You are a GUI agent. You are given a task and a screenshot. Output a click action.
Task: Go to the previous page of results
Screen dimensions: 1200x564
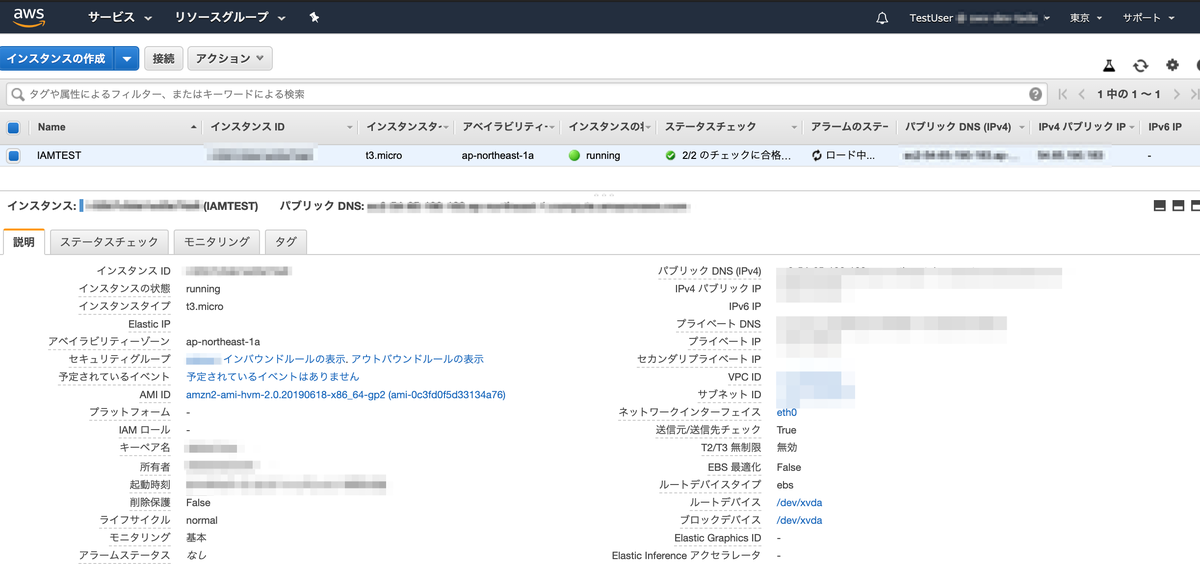point(1082,94)
